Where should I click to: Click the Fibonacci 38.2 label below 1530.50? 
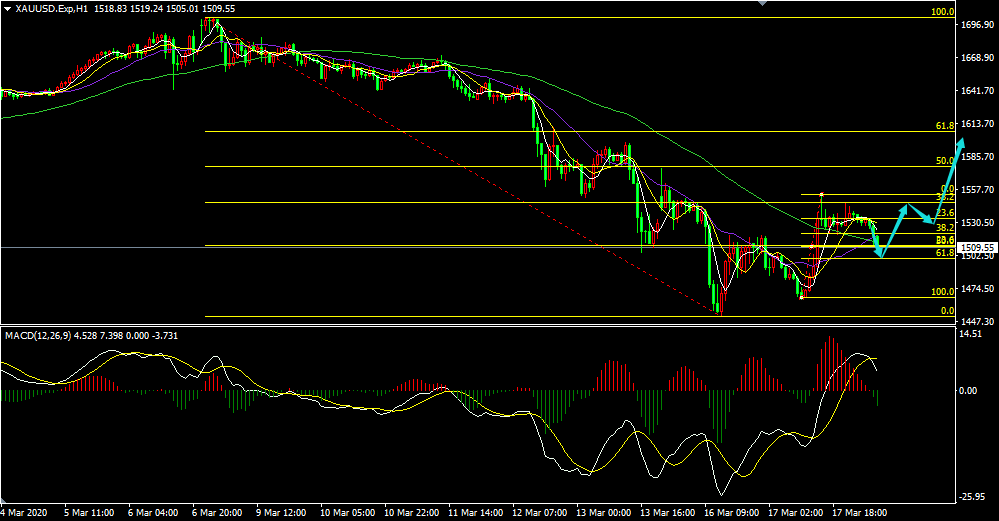click(945, 227)
